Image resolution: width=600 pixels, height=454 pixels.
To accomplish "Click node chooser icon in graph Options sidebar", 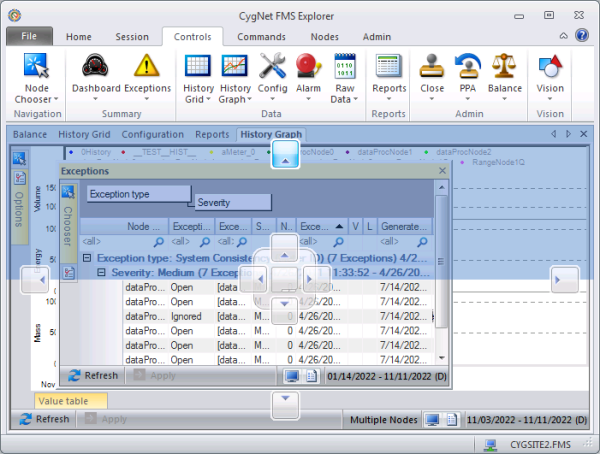I will pos(19,158).
